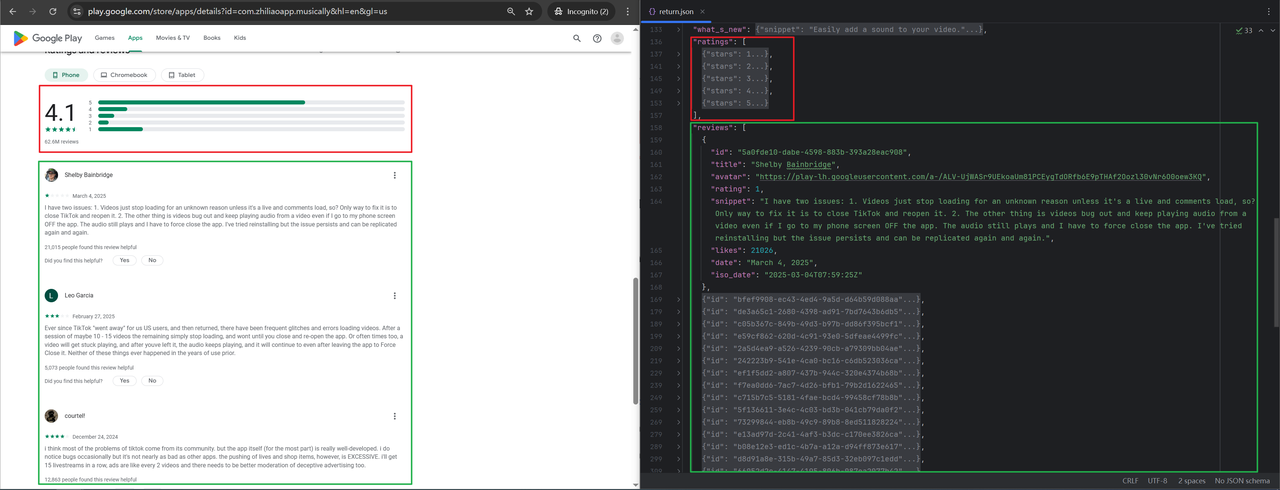Expand the folded review c05b367c block

(x=678, y=324)
